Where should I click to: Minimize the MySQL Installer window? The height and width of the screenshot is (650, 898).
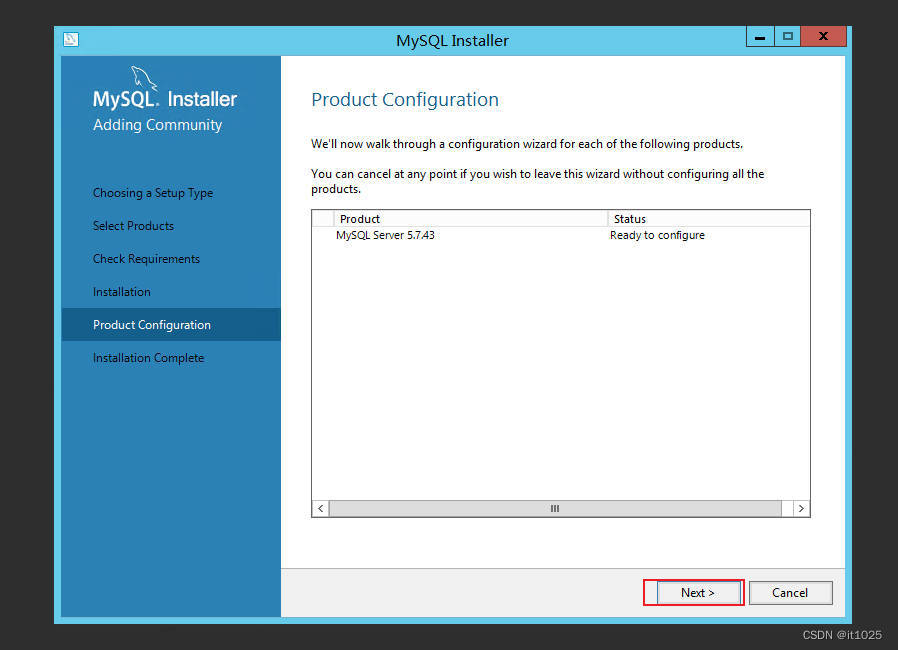click(x=759, y=36)
